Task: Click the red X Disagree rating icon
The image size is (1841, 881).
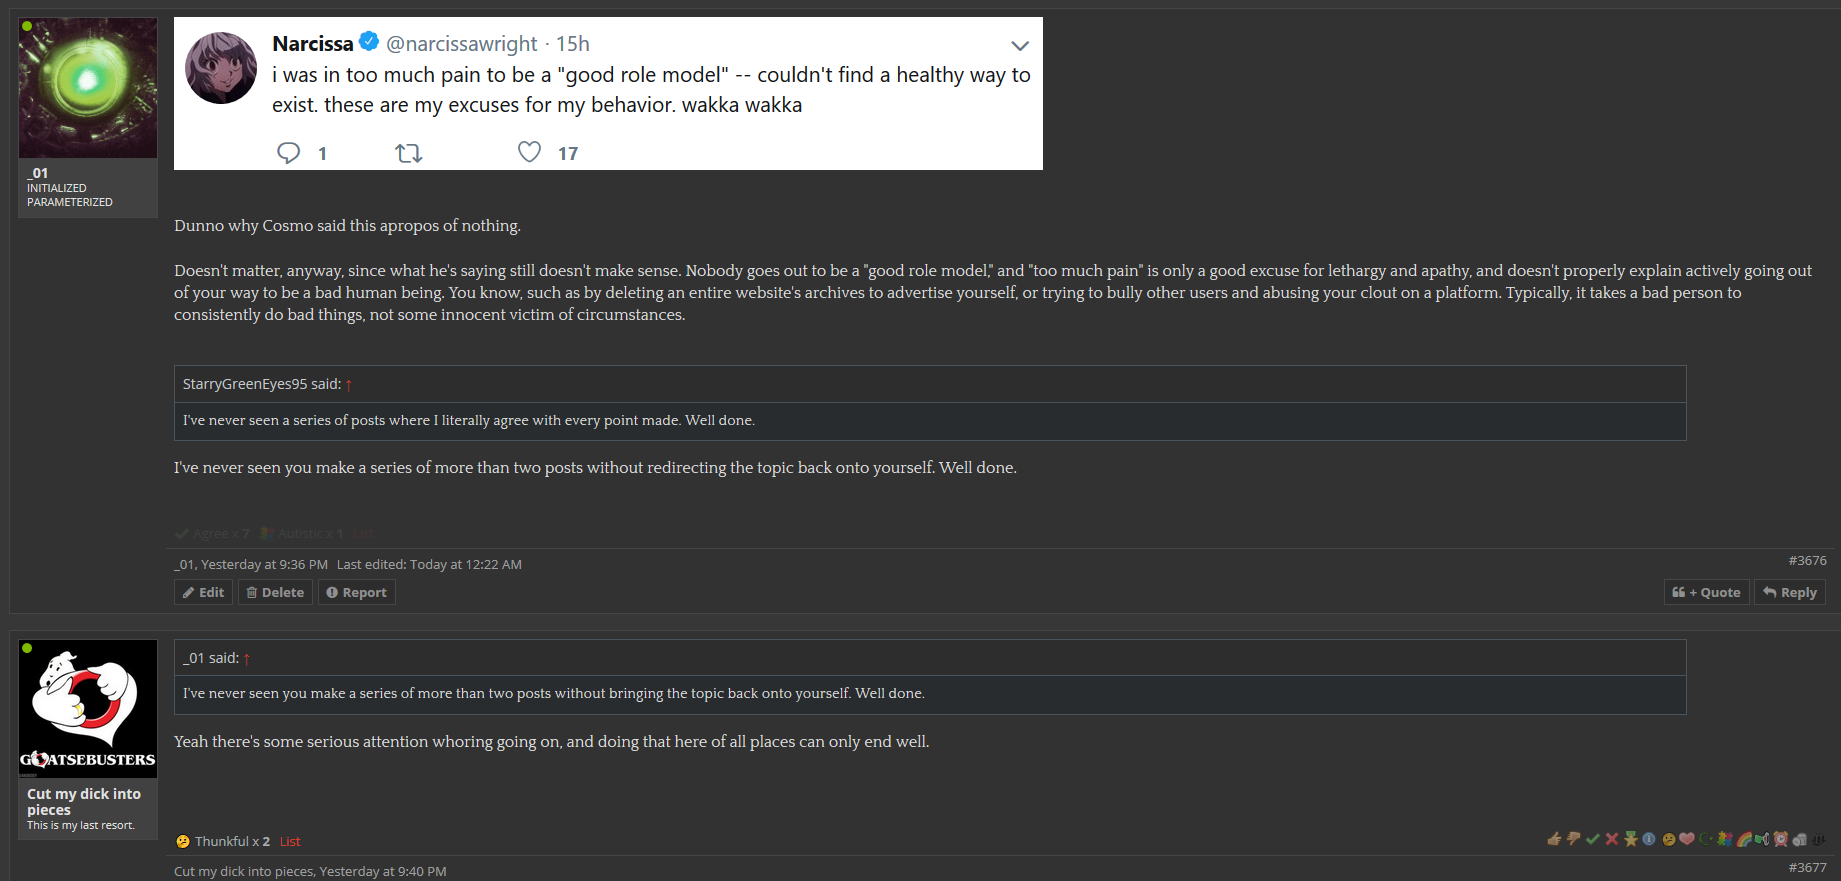Action: (1612, 839)
